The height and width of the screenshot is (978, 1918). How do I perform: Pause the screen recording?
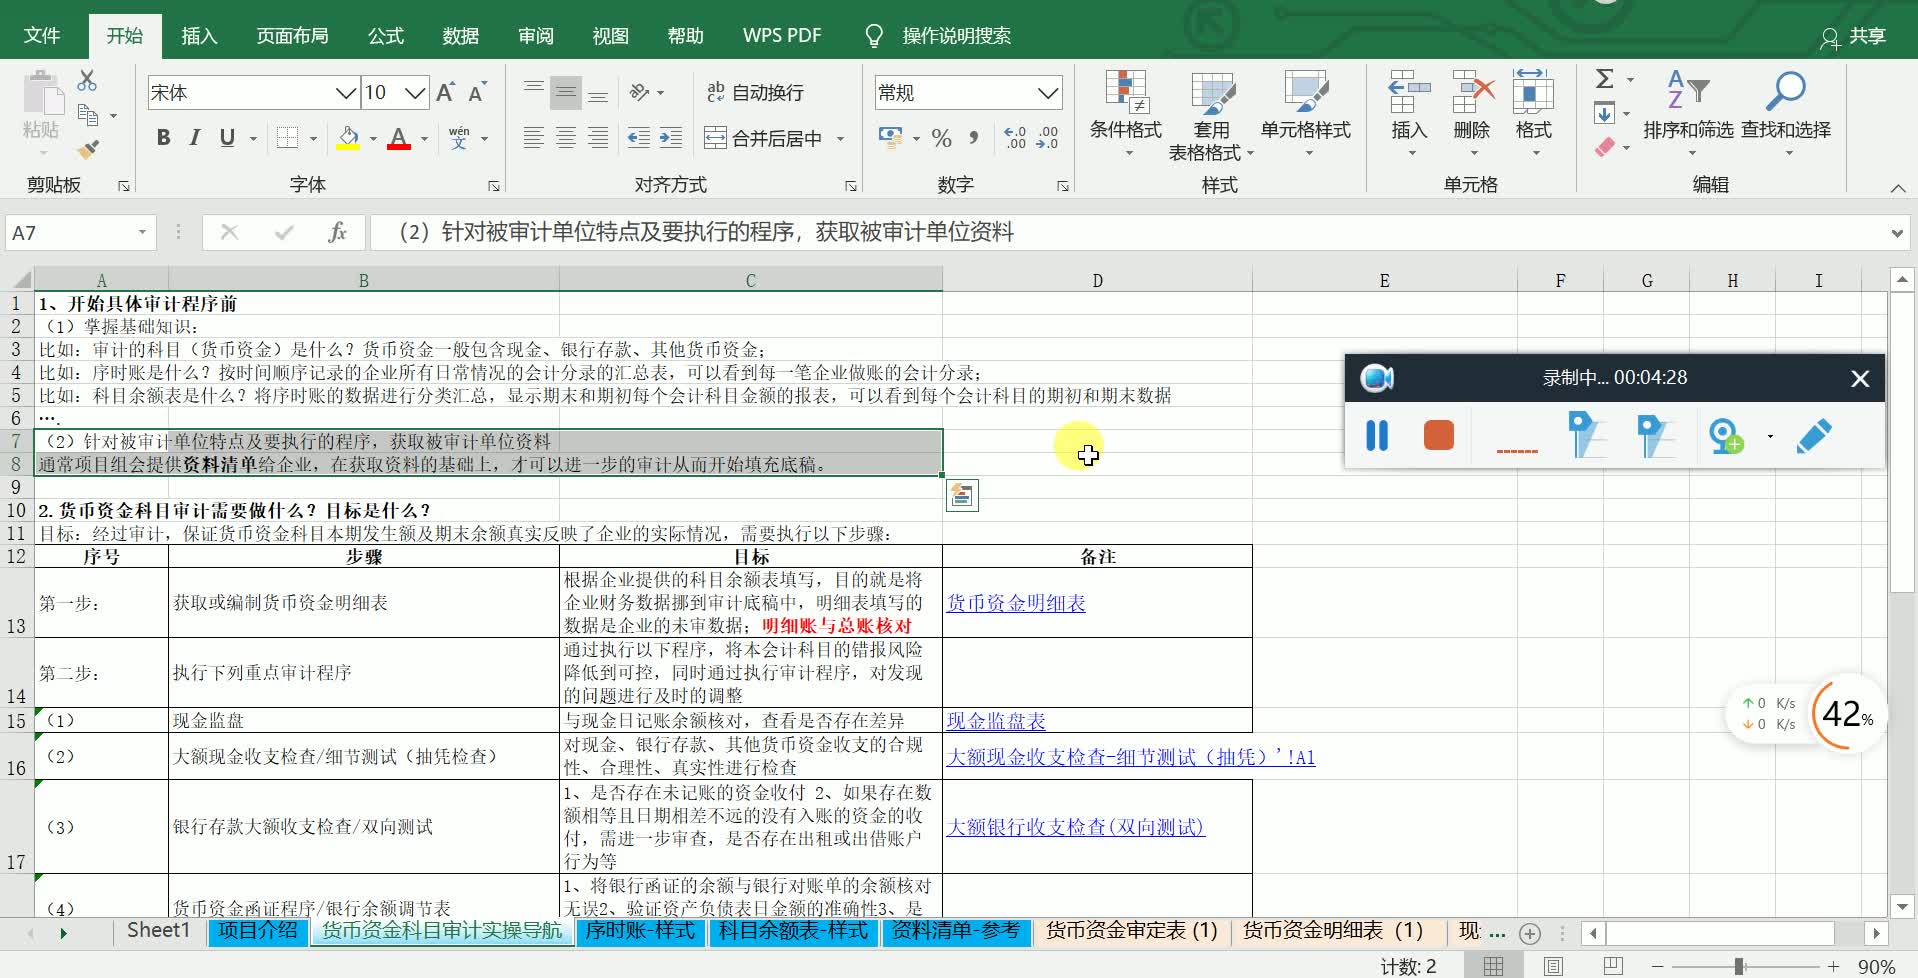[x=1377, y=435]
